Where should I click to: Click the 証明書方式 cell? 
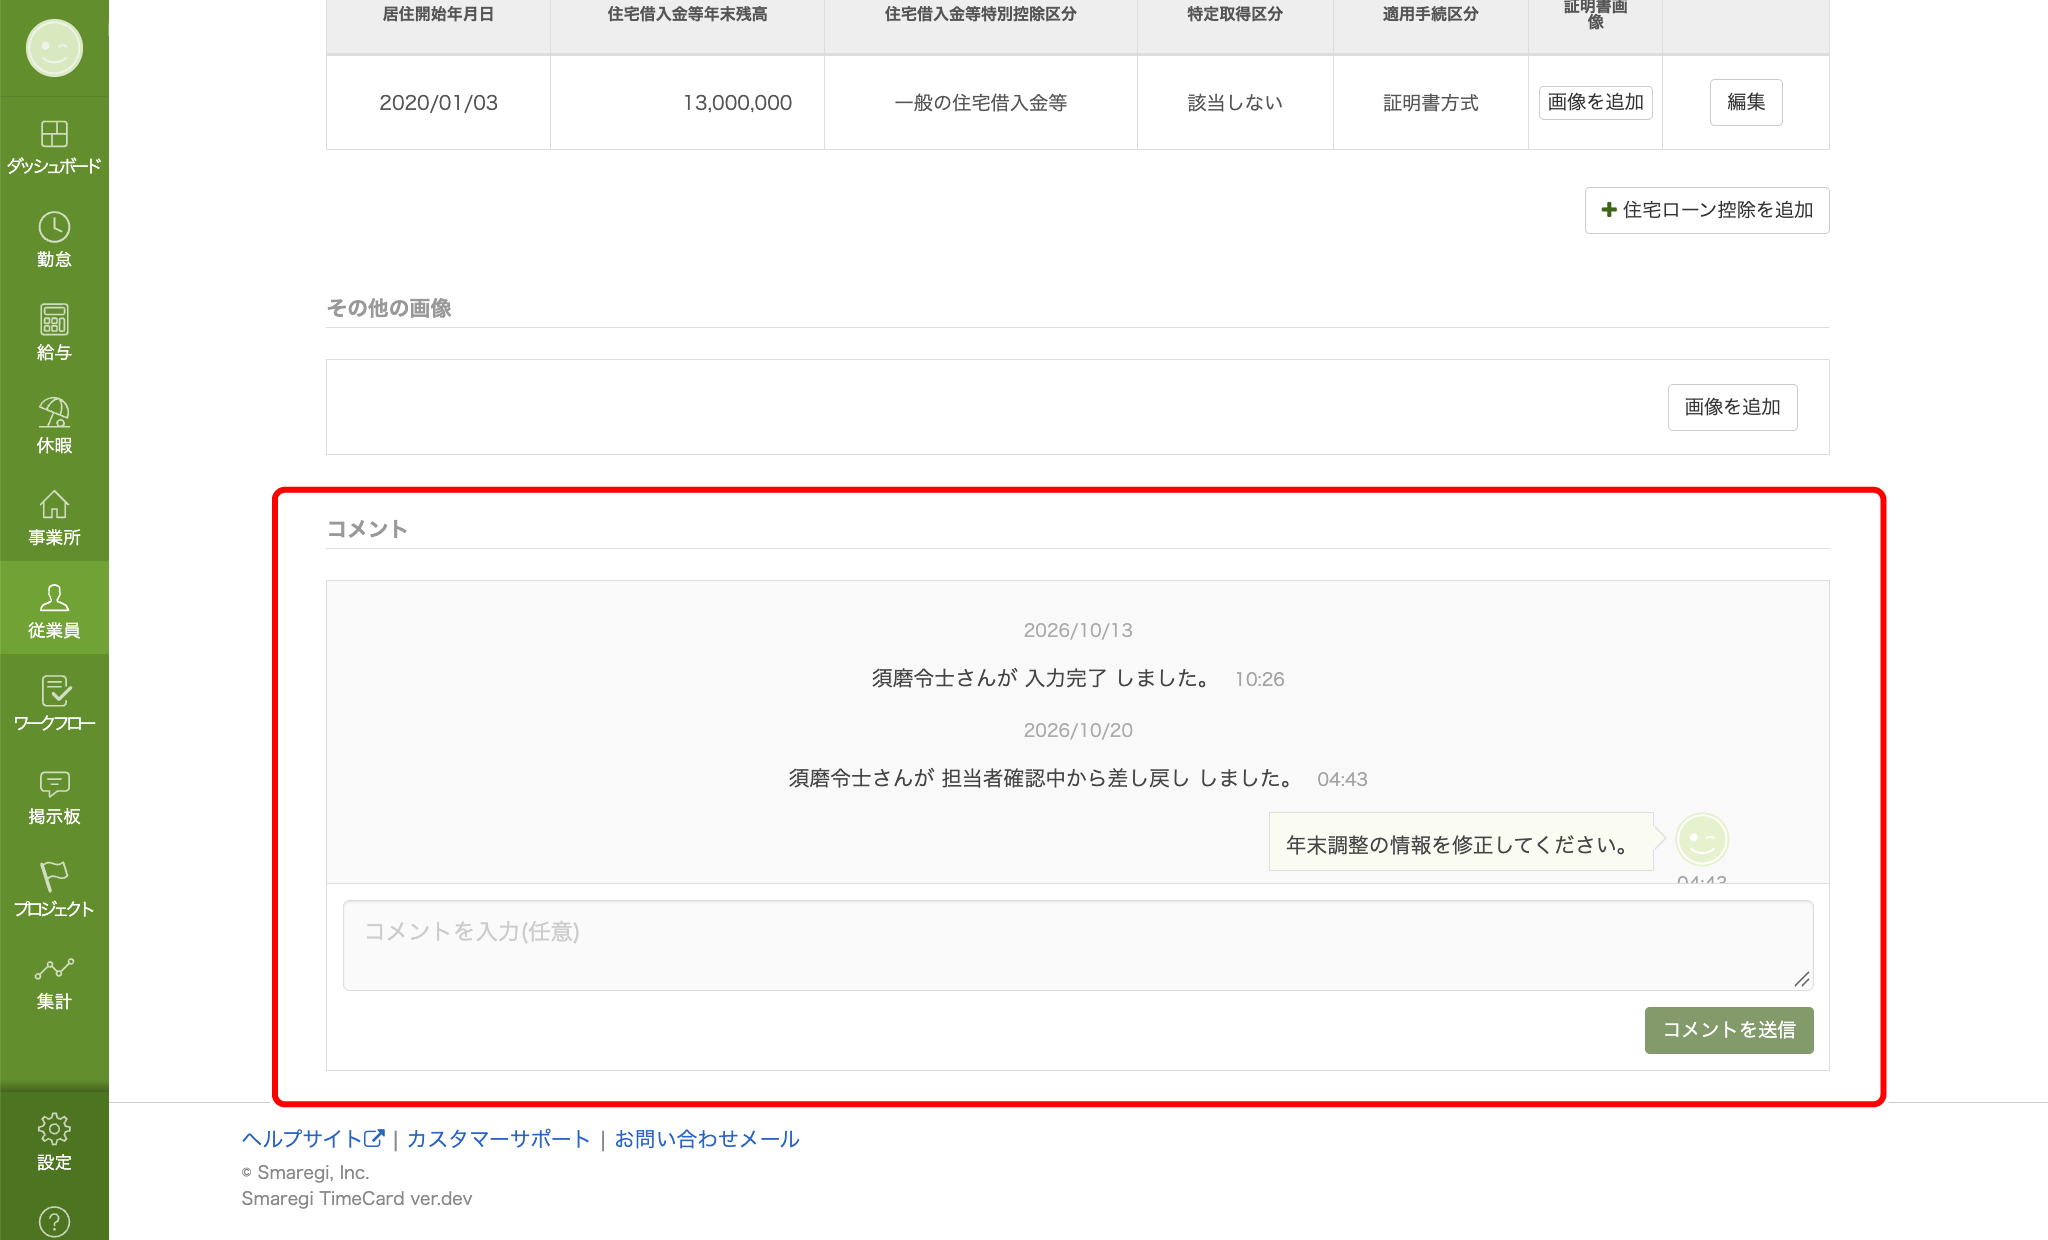pyautogui.click(x=1430, y=102)
